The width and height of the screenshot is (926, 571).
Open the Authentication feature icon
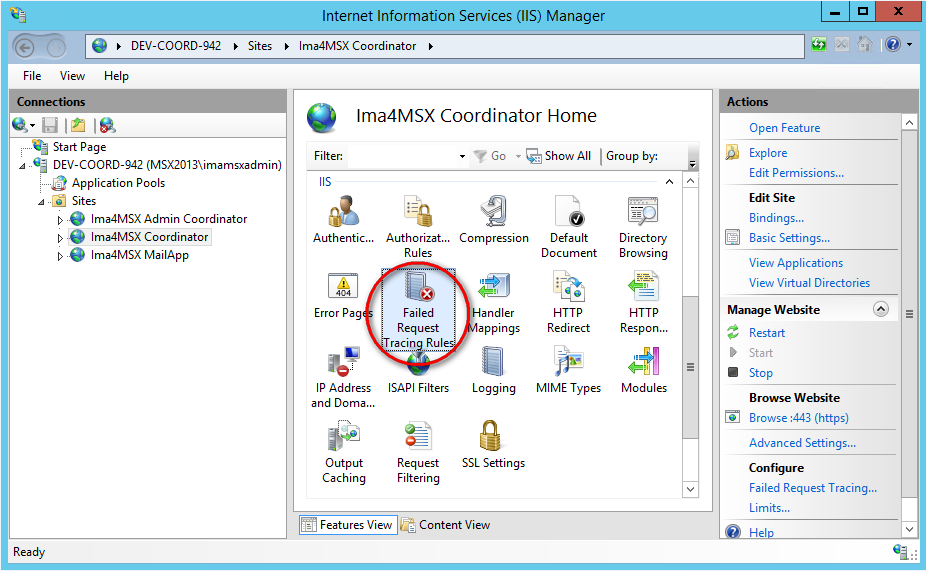[343, 220]
